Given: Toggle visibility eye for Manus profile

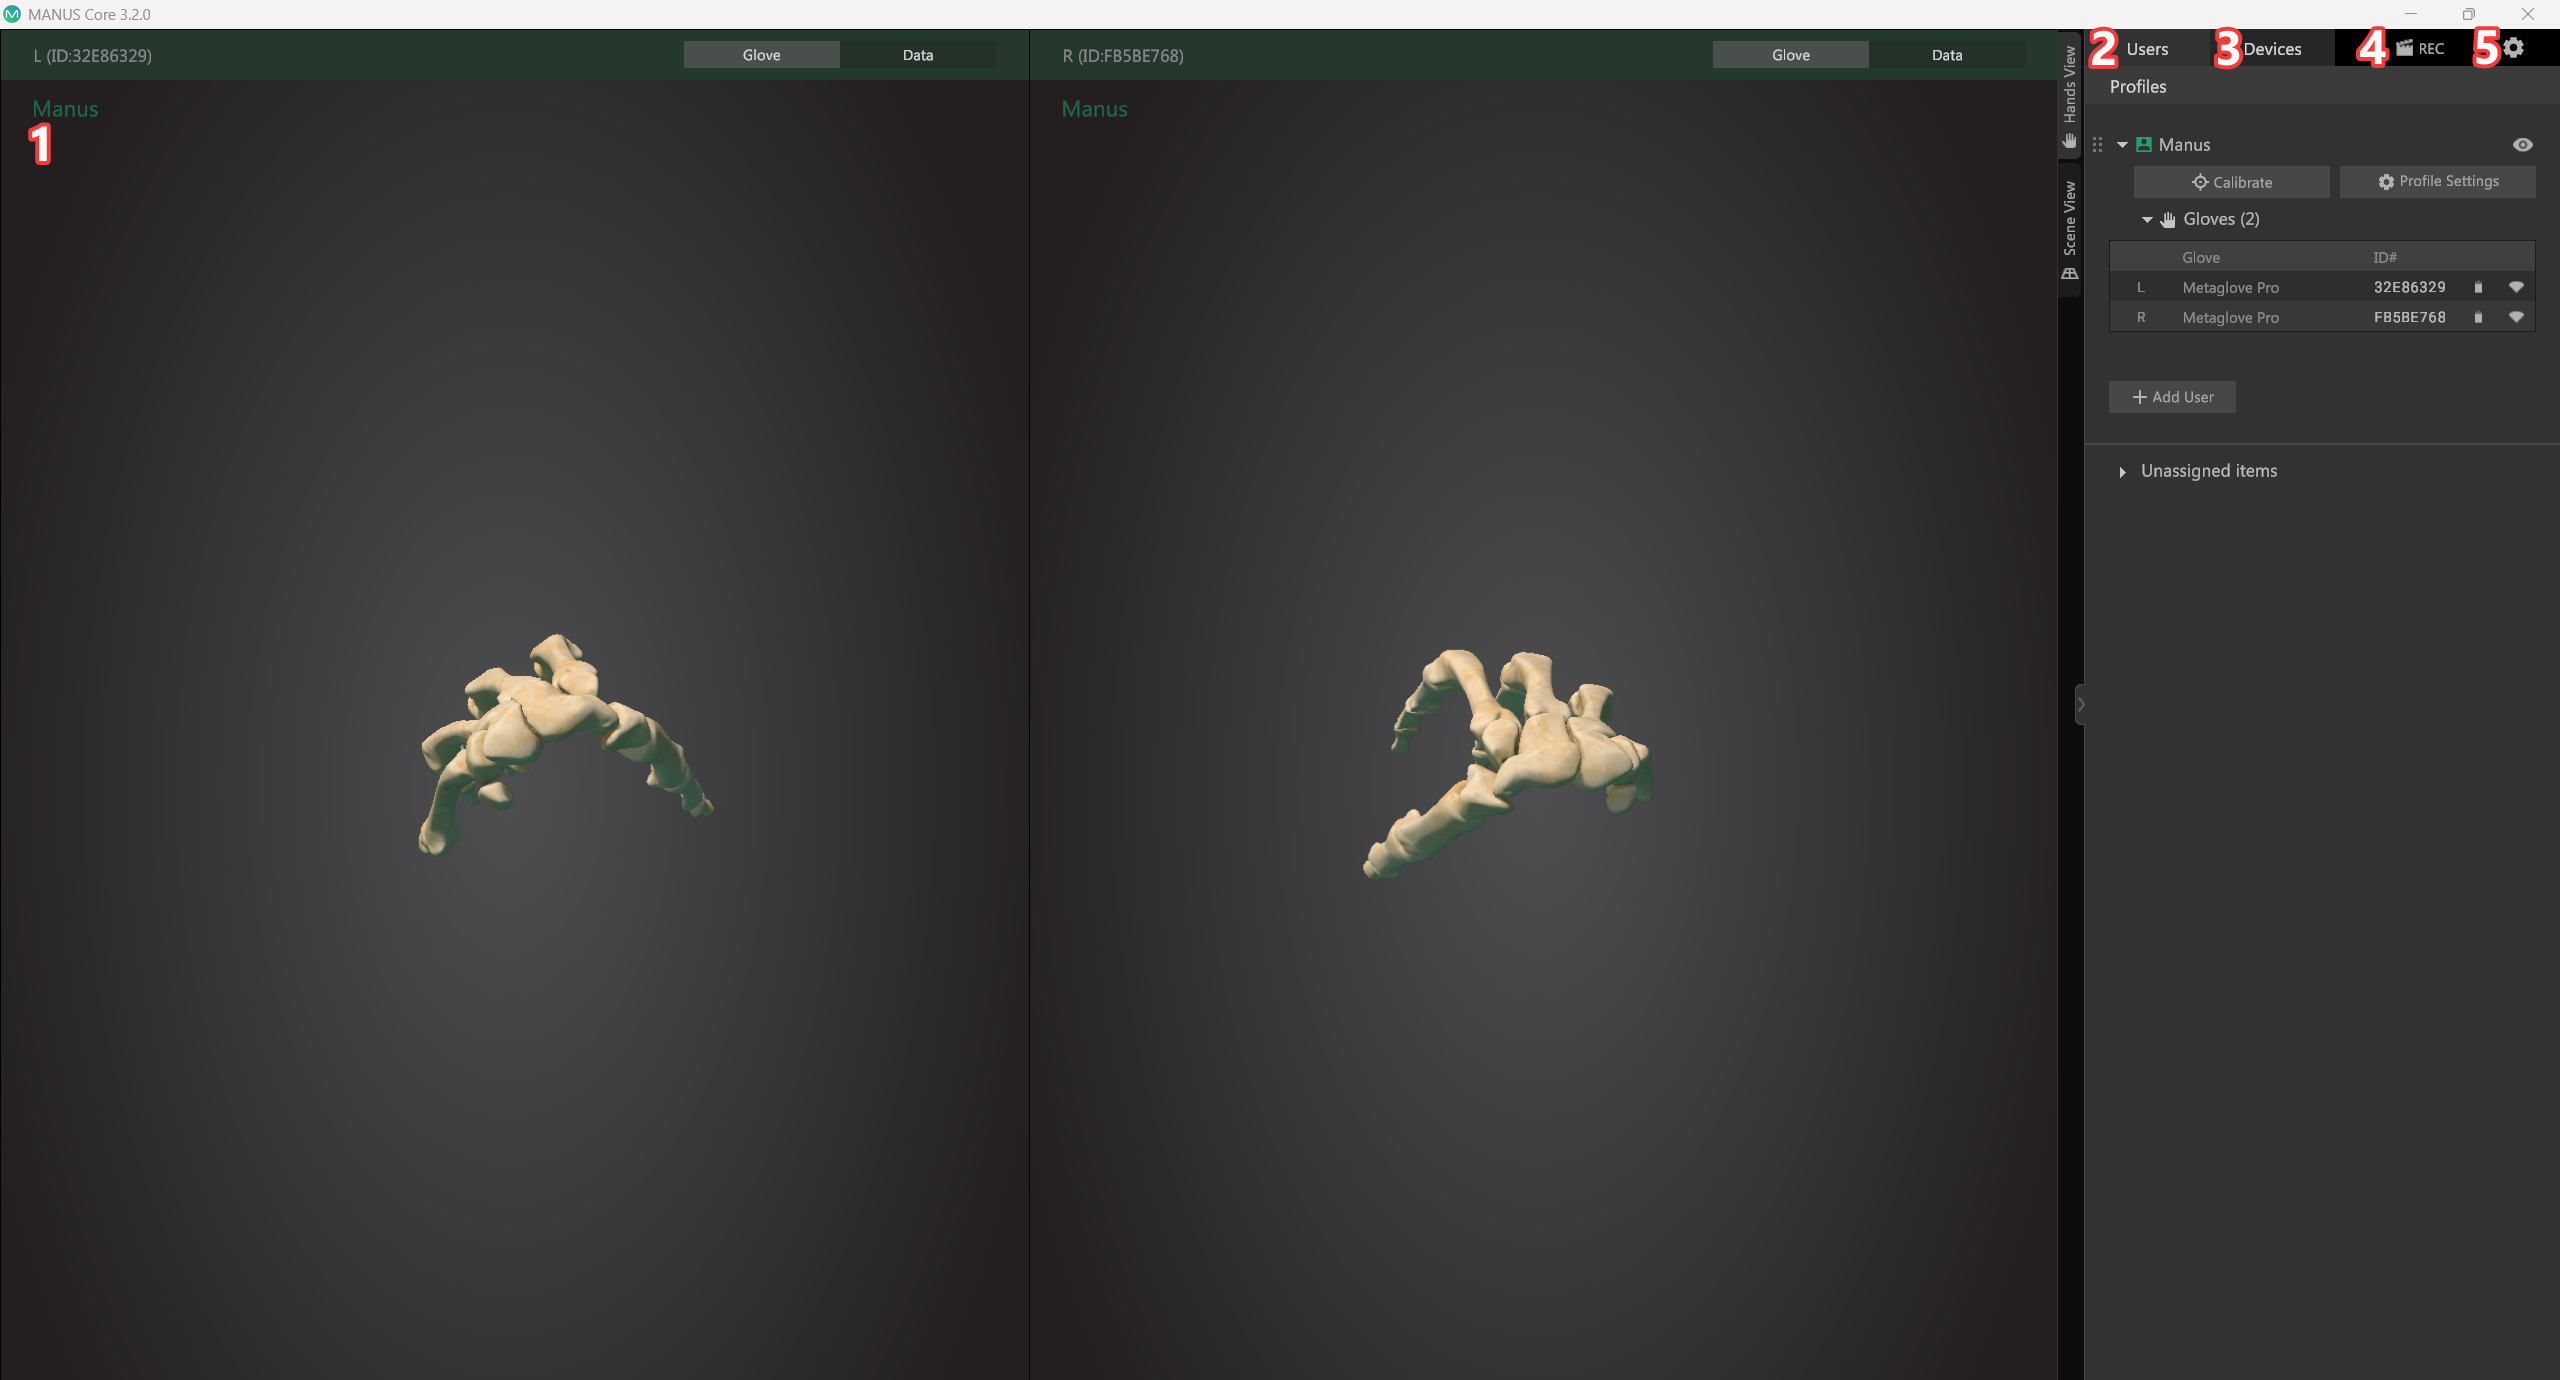Looking at the screenshot, I should tap(2523, 145).
